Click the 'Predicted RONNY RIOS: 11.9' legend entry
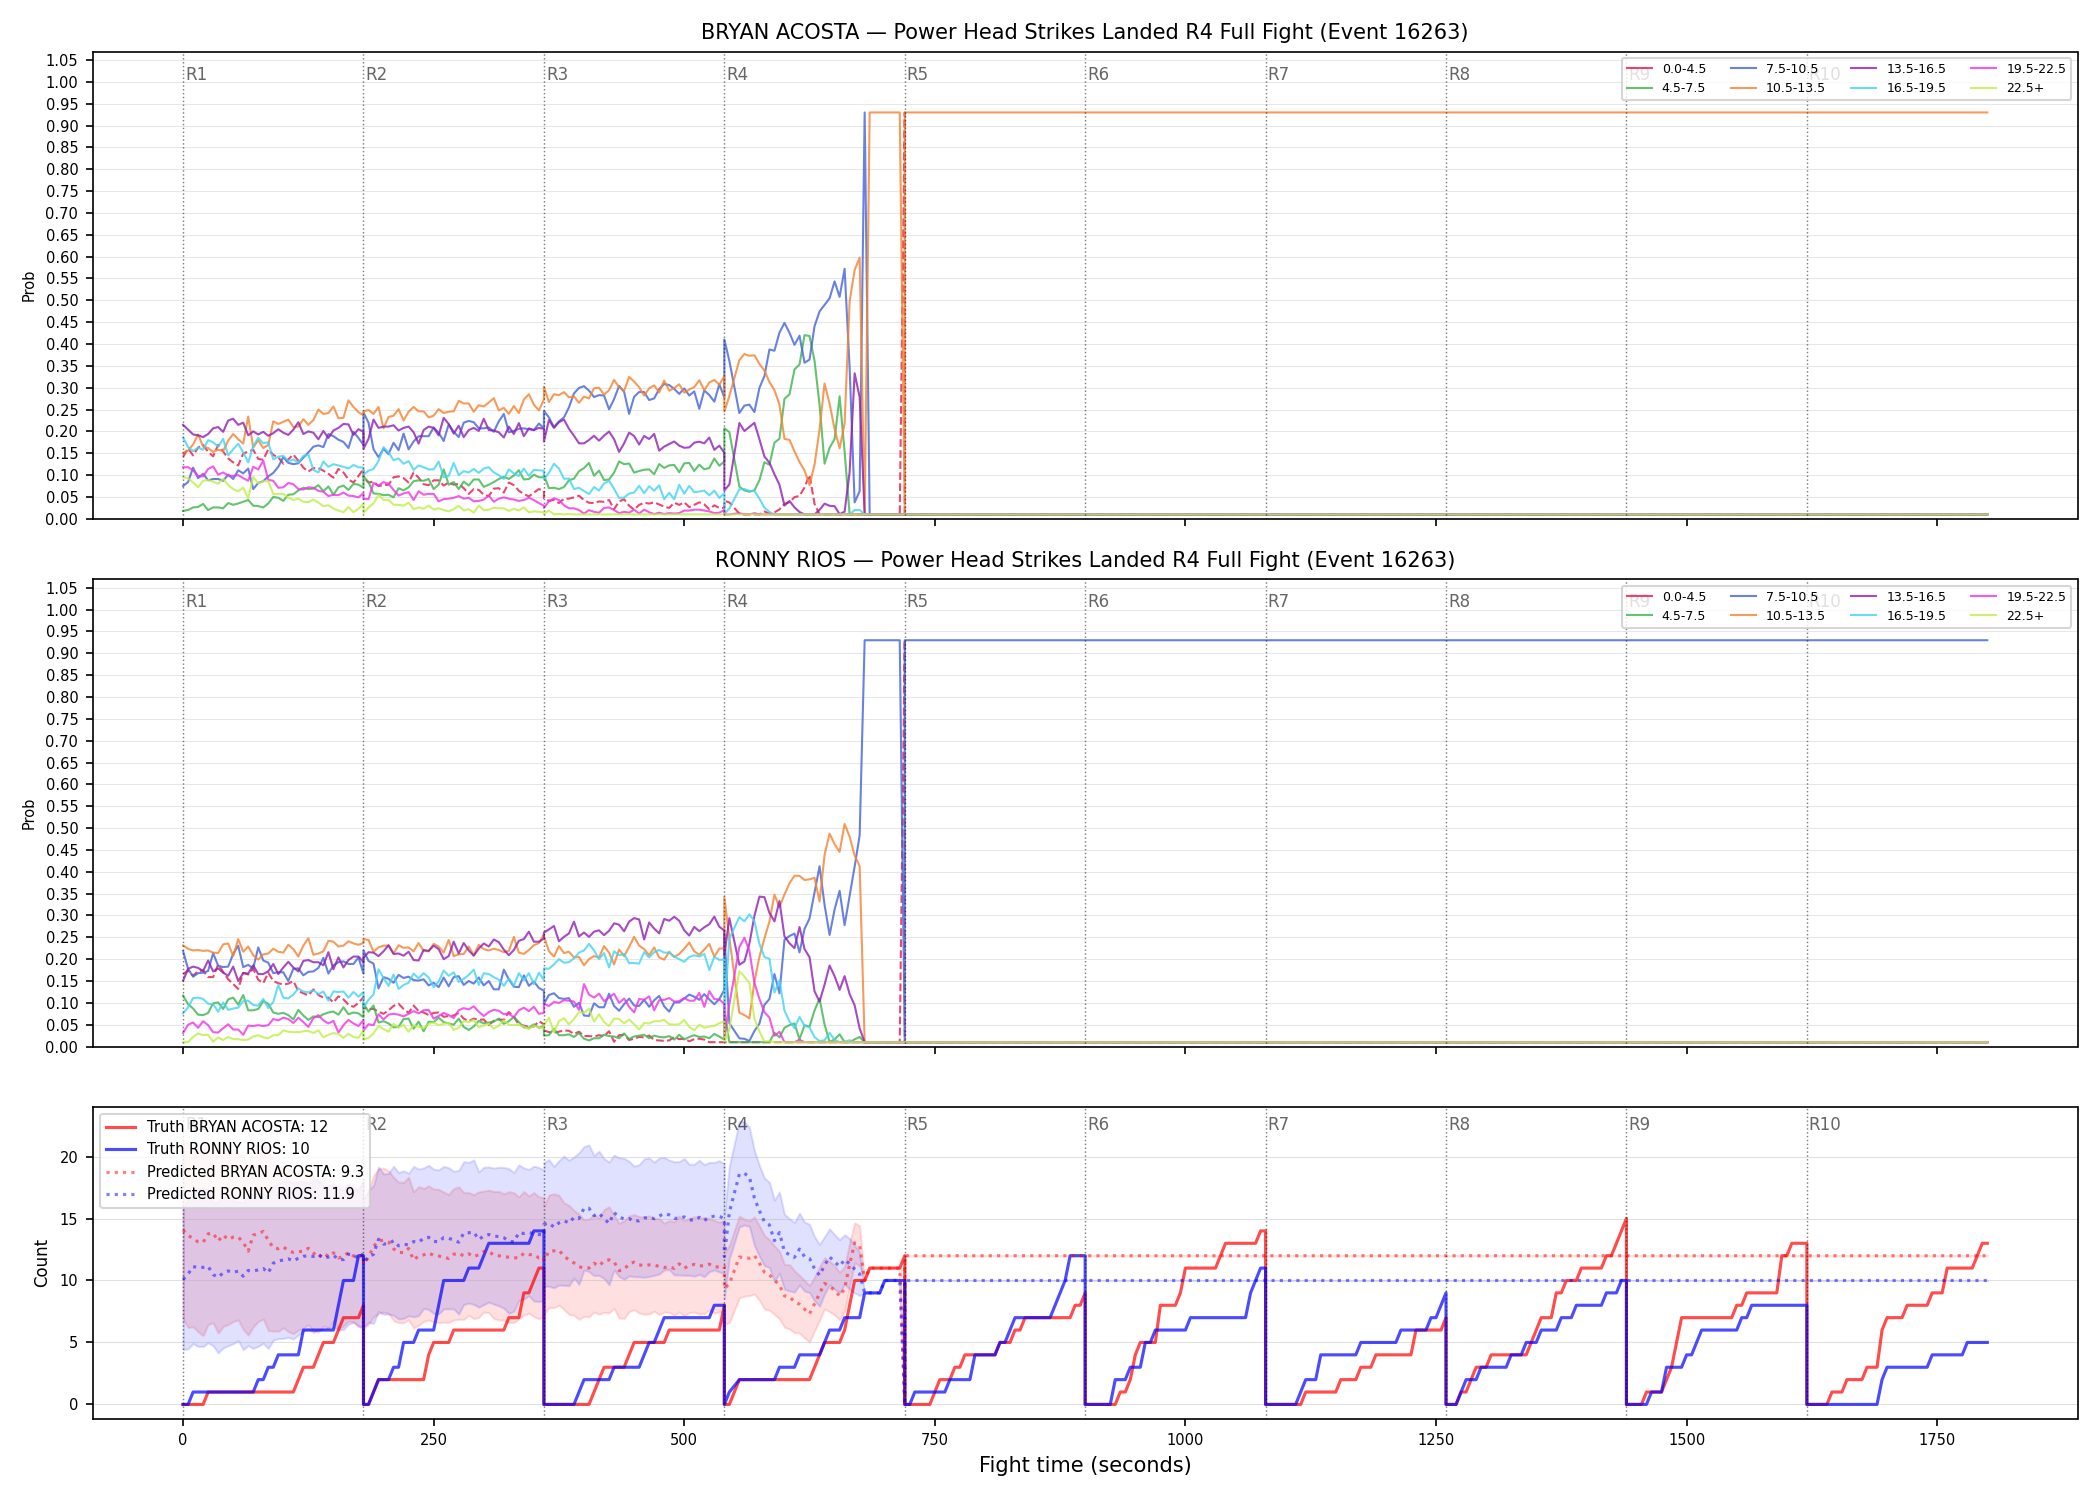Screen dimensions: 2100x1500 click(229, 1193)
